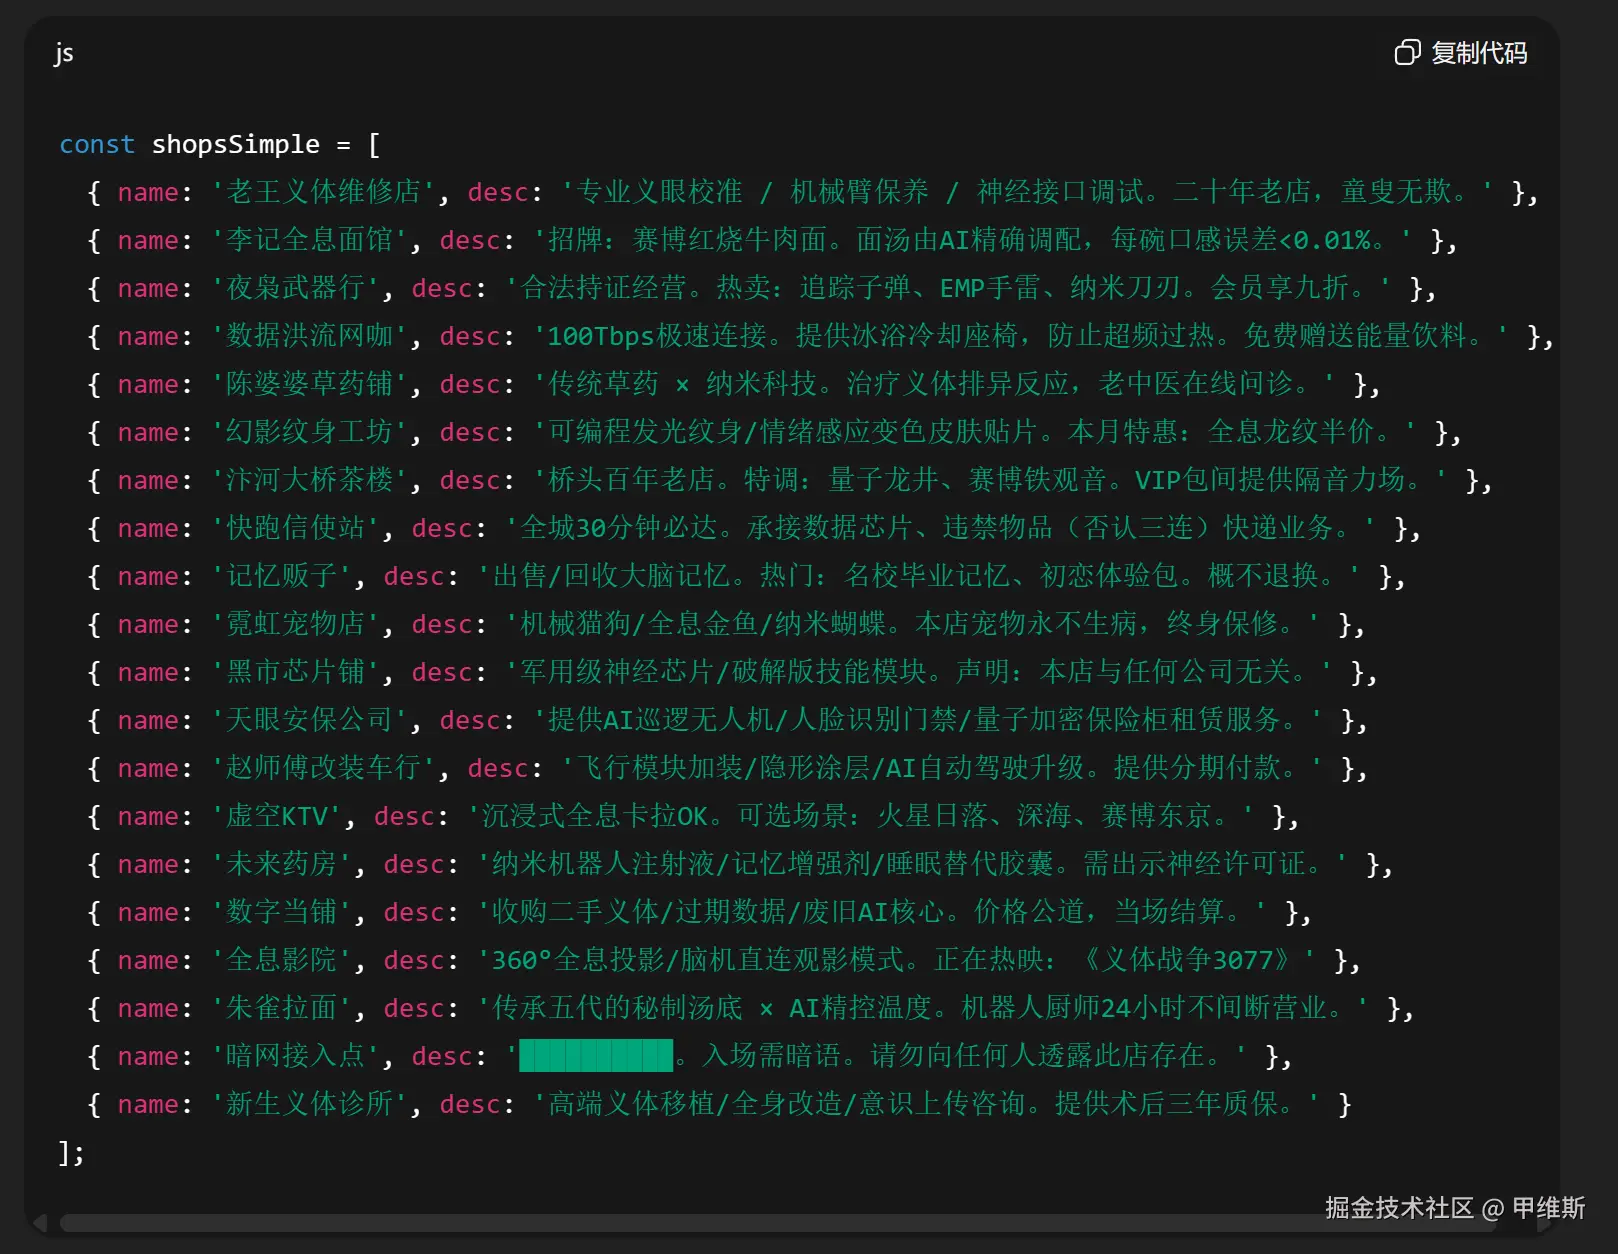Screen dimensions: 1618x1254
Task: Click the description starting '桥头百年老店'
Action: pos(991,480)
